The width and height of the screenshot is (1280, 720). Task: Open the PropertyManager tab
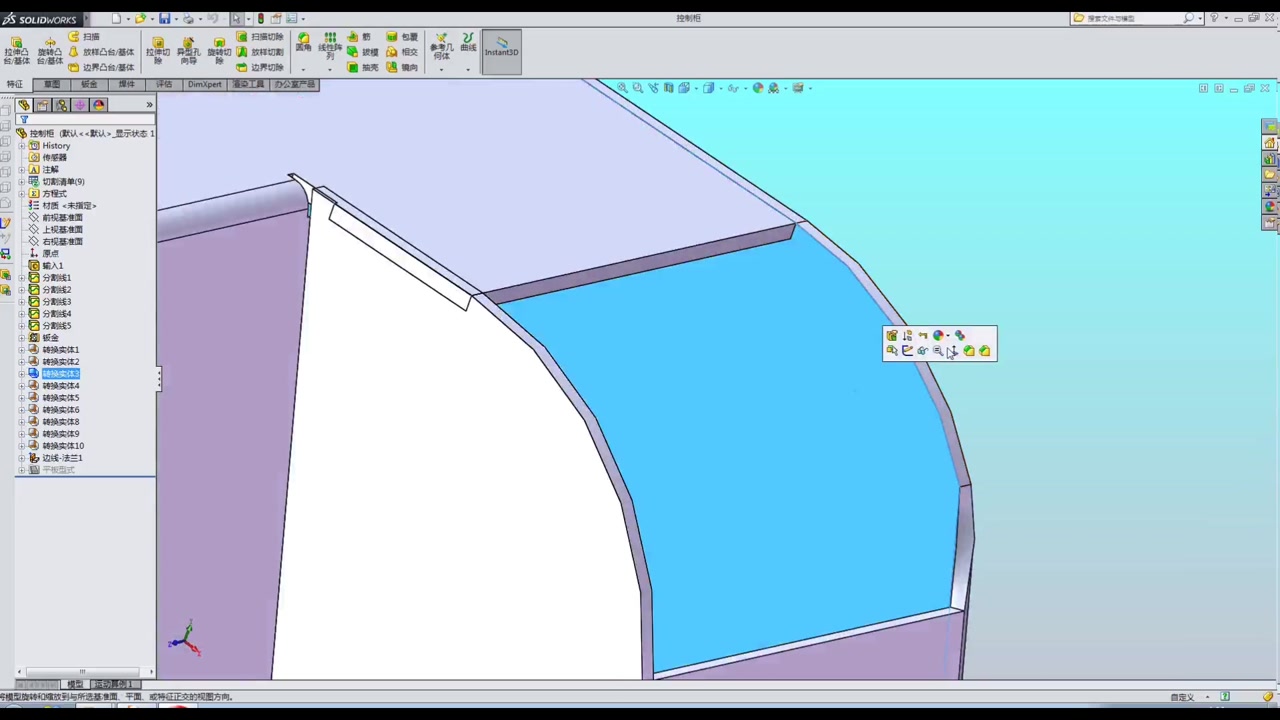pos(42,105)
